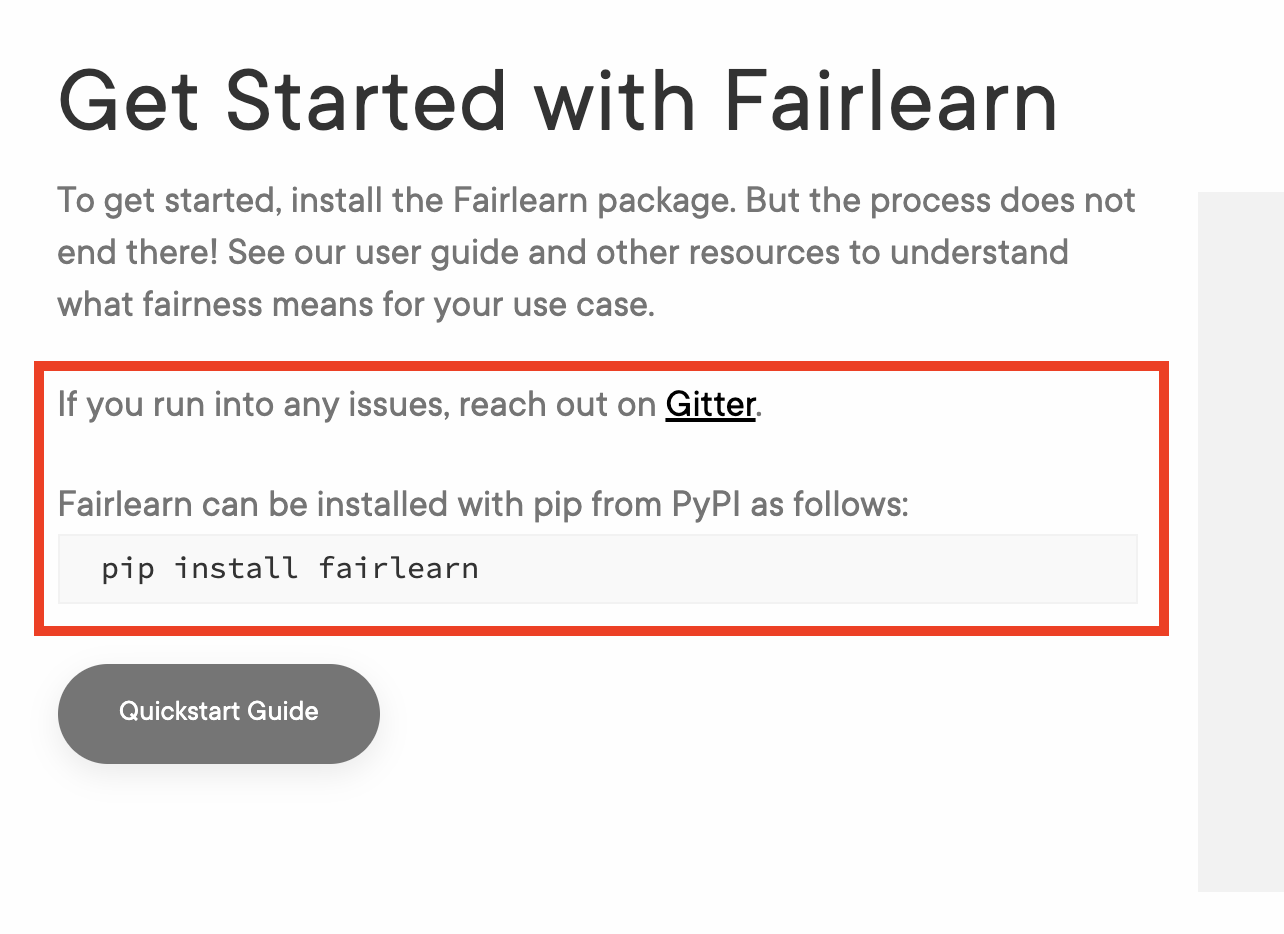1284x934 pixels.
Task: Click the gray sidebar panel on the right
Action: (1240, 540)
